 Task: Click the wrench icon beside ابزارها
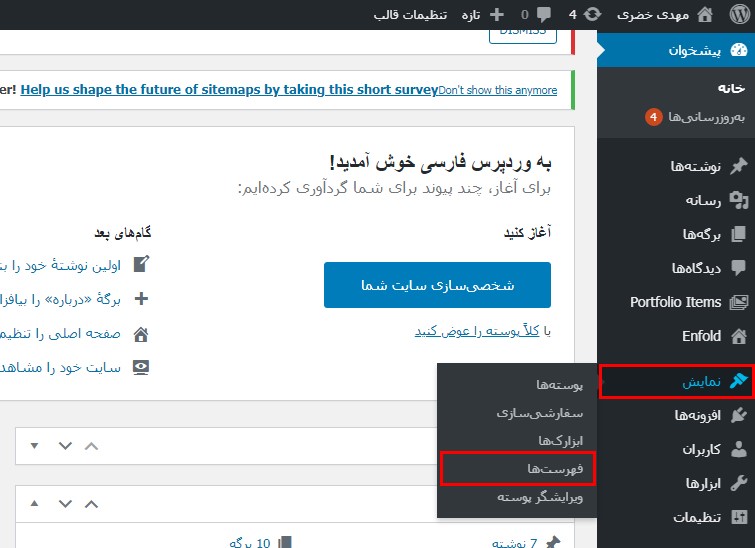(x=739, y=483)
